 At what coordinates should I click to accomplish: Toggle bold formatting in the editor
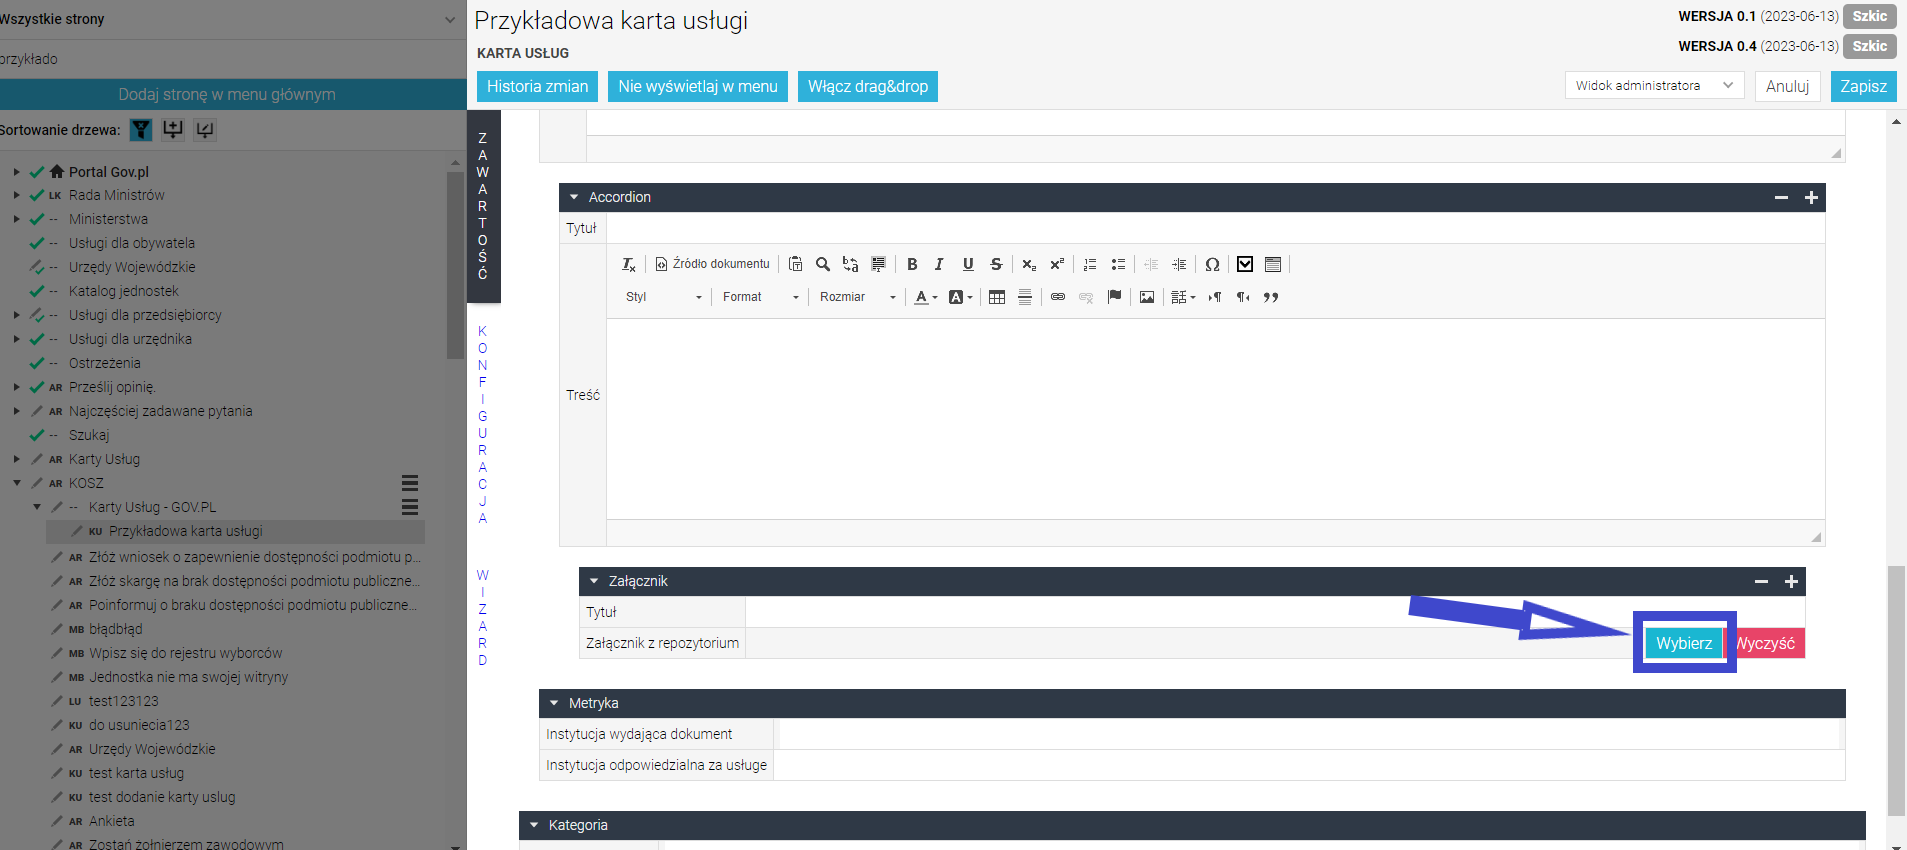pos(912,264)
